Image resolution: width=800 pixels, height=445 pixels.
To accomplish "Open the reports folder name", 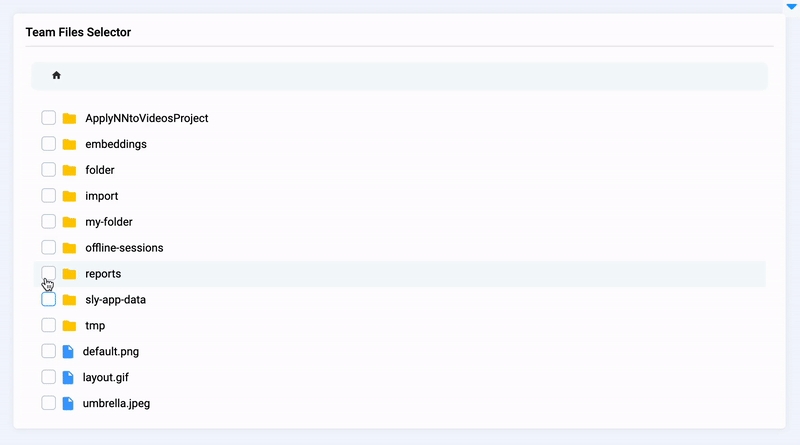I will click(103, 274).
